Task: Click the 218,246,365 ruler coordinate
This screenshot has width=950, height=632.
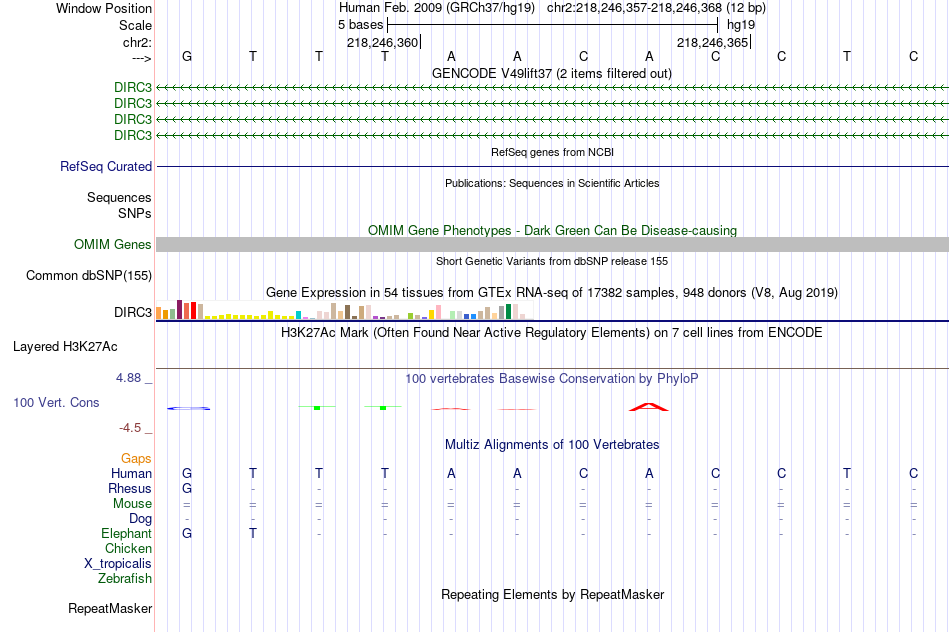Action: click(x=712, y=42)
